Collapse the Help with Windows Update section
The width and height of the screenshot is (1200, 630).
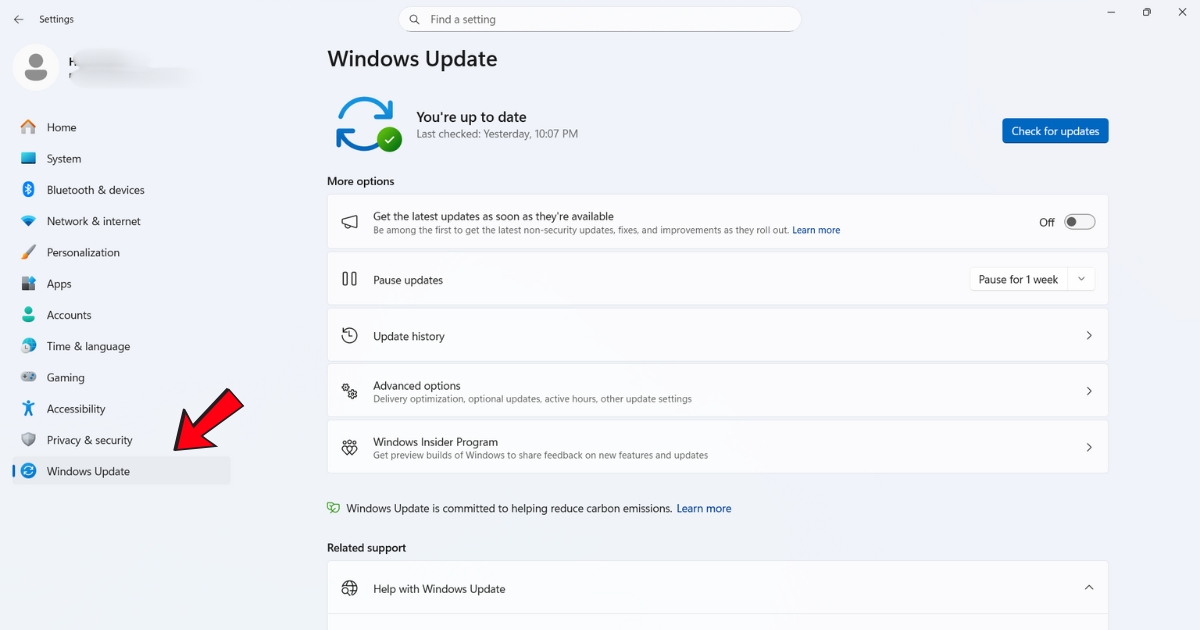pyautogui.click(x=1089, y=588)
